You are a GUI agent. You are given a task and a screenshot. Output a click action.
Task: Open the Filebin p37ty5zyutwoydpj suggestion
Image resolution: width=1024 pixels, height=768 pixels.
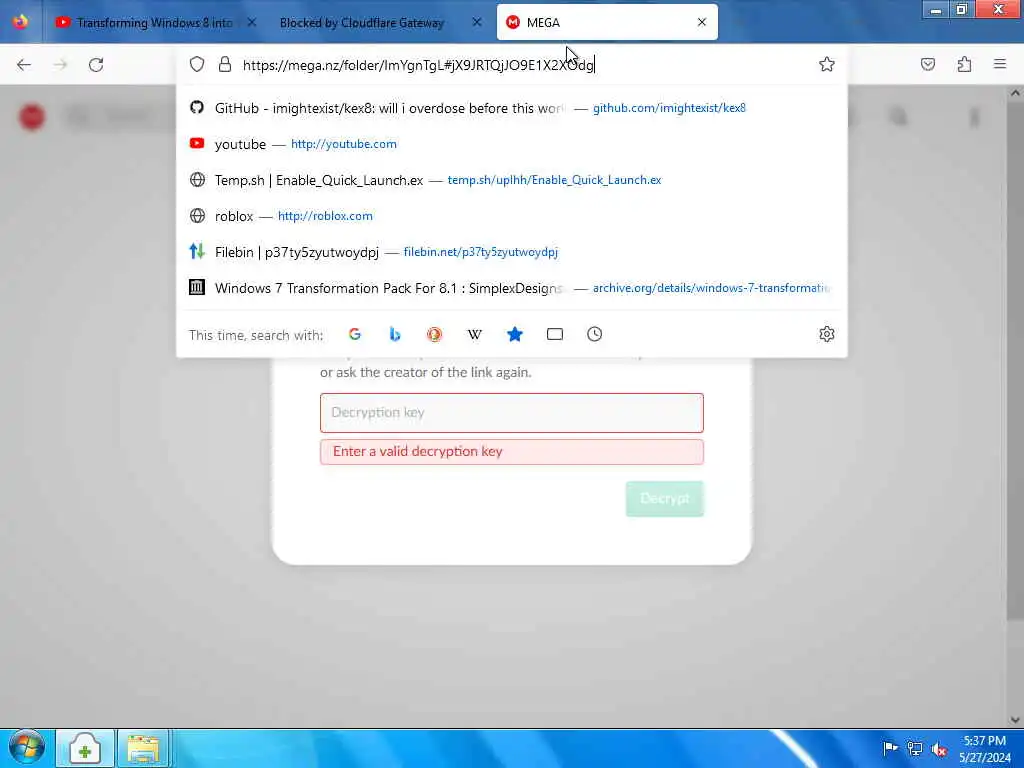click(x=511, y=252)
